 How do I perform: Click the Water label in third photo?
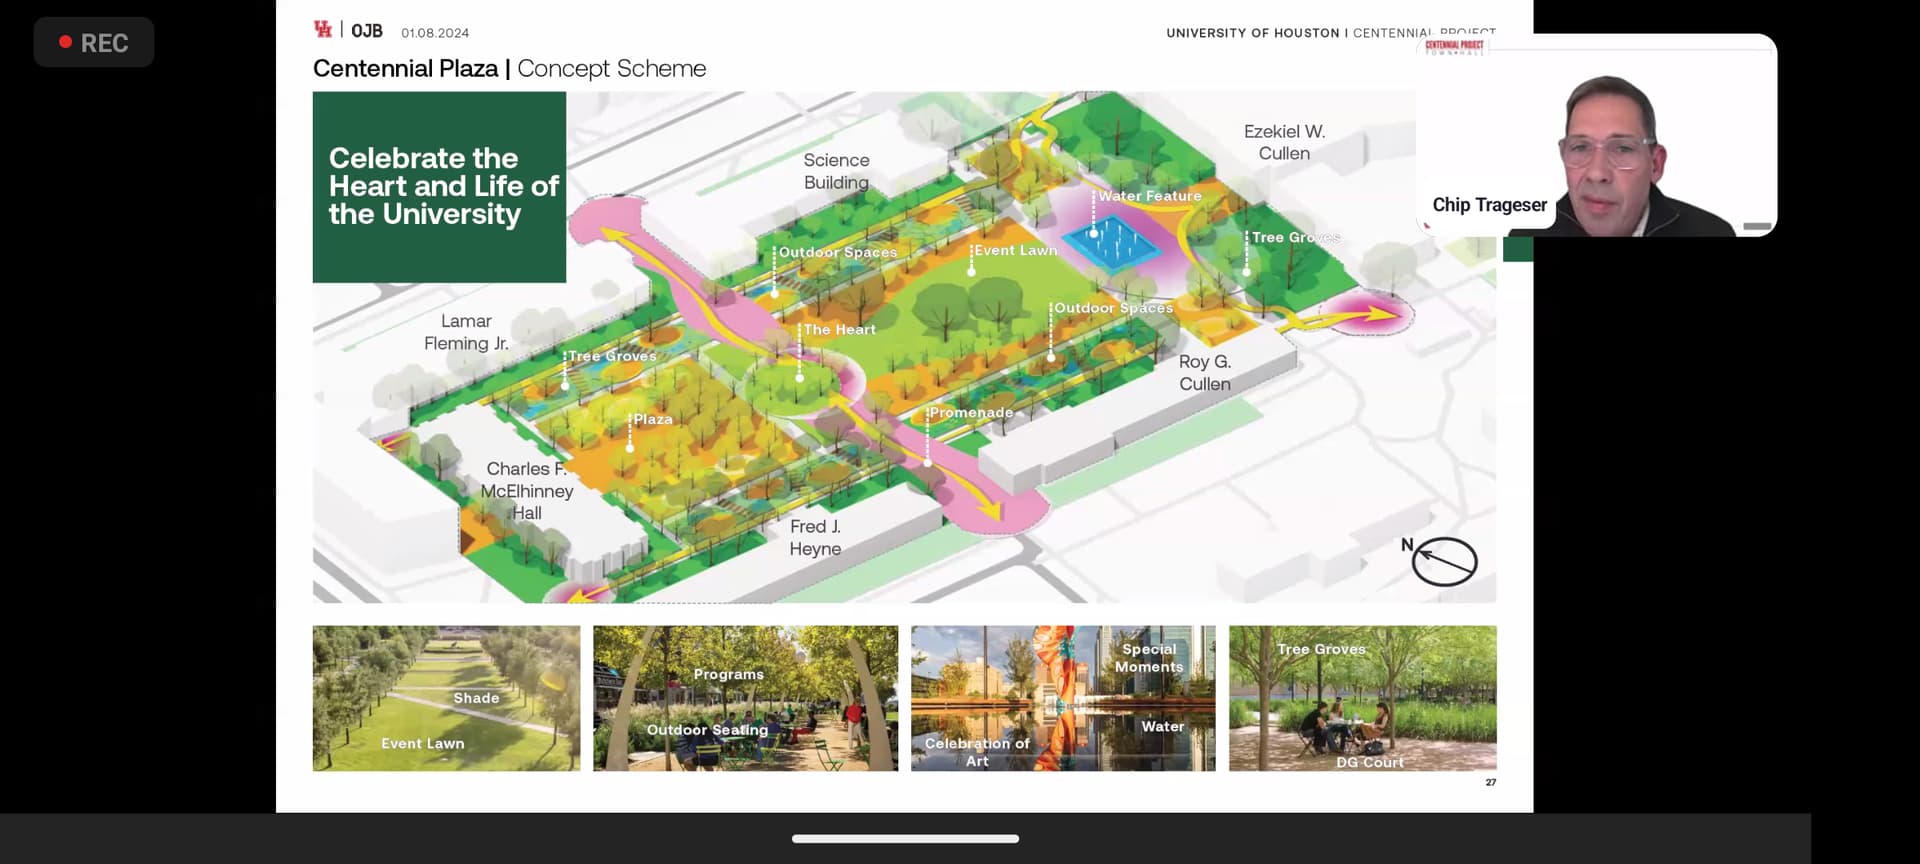[x=1163, y=726]
